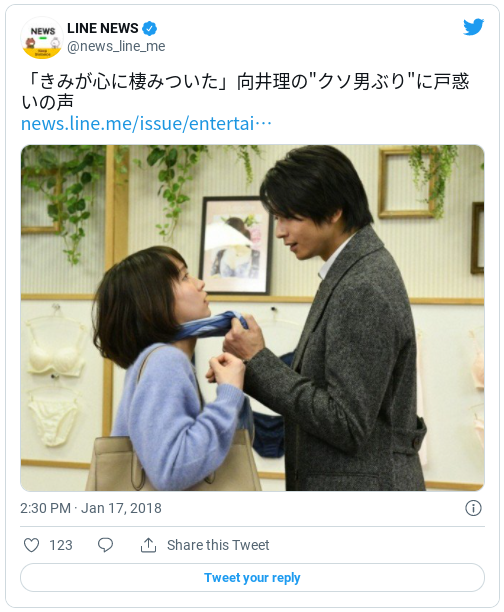Open replies via speech bubble icon
The width and height of the screenshot is (504, 612).
tap(105, 545)
